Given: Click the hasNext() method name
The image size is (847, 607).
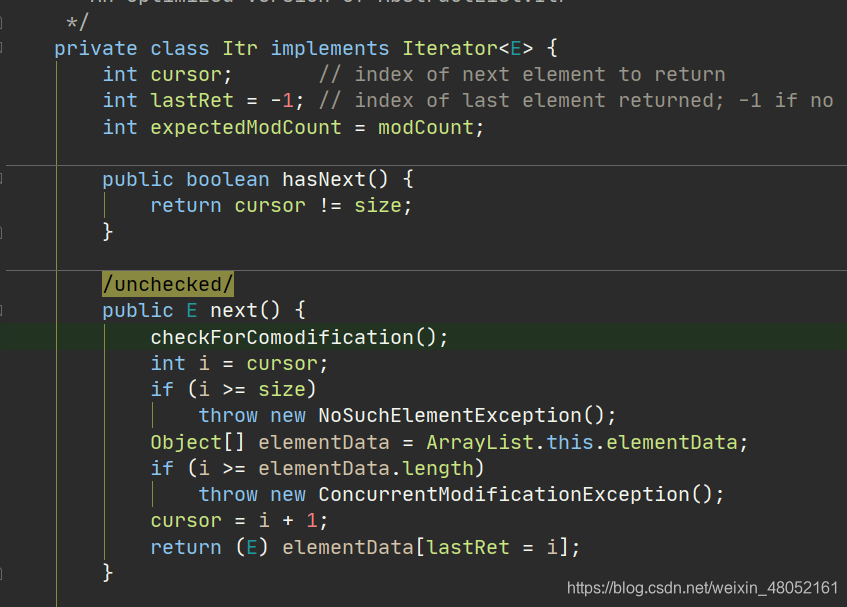Looking at the screenshot, I should click(335, 179).
